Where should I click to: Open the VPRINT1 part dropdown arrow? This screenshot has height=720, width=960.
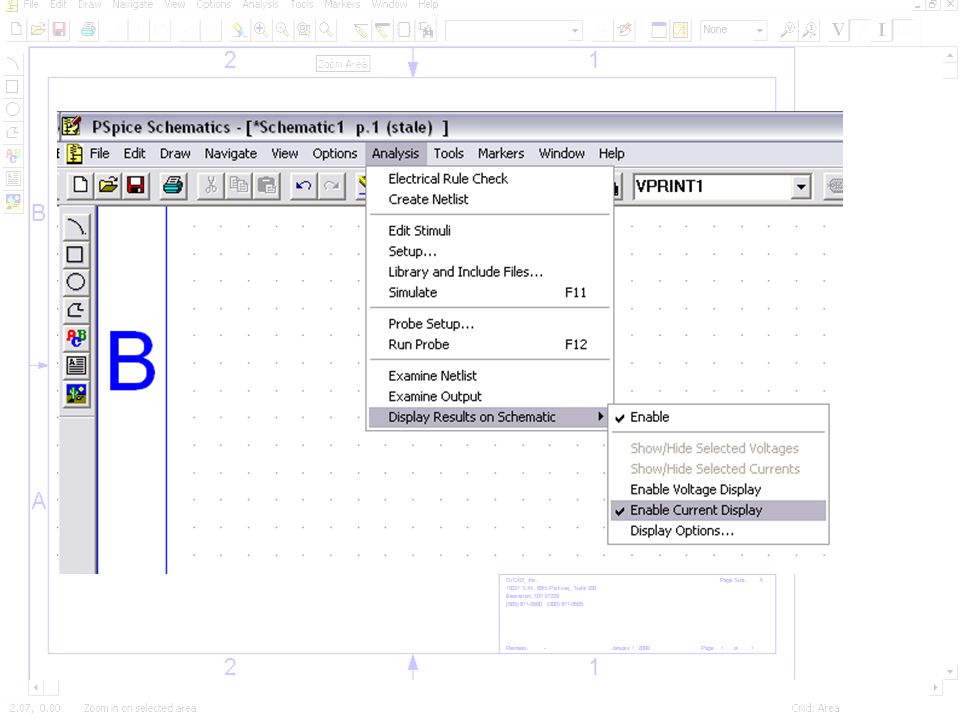click(x=801, y=186)
